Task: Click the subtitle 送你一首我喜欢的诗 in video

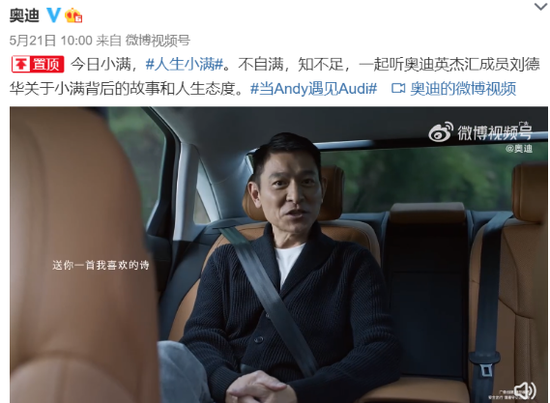Action: pos(101,265)
